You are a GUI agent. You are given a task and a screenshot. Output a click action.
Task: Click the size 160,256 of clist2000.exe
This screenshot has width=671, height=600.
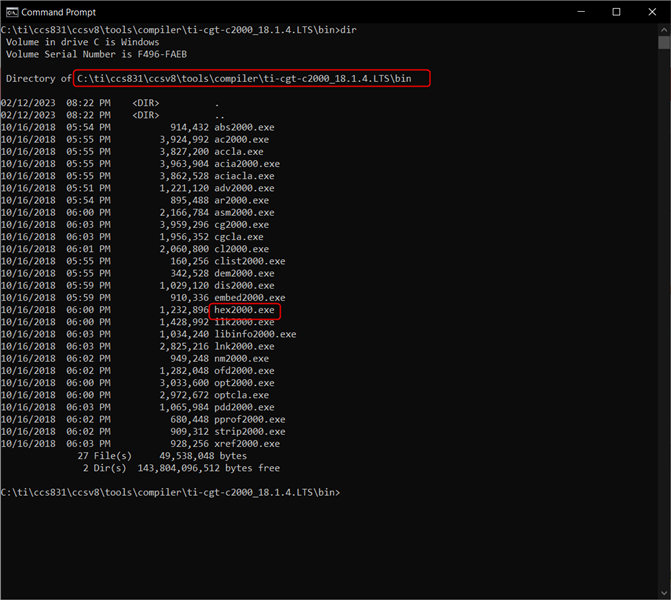(x=190, y=261)
